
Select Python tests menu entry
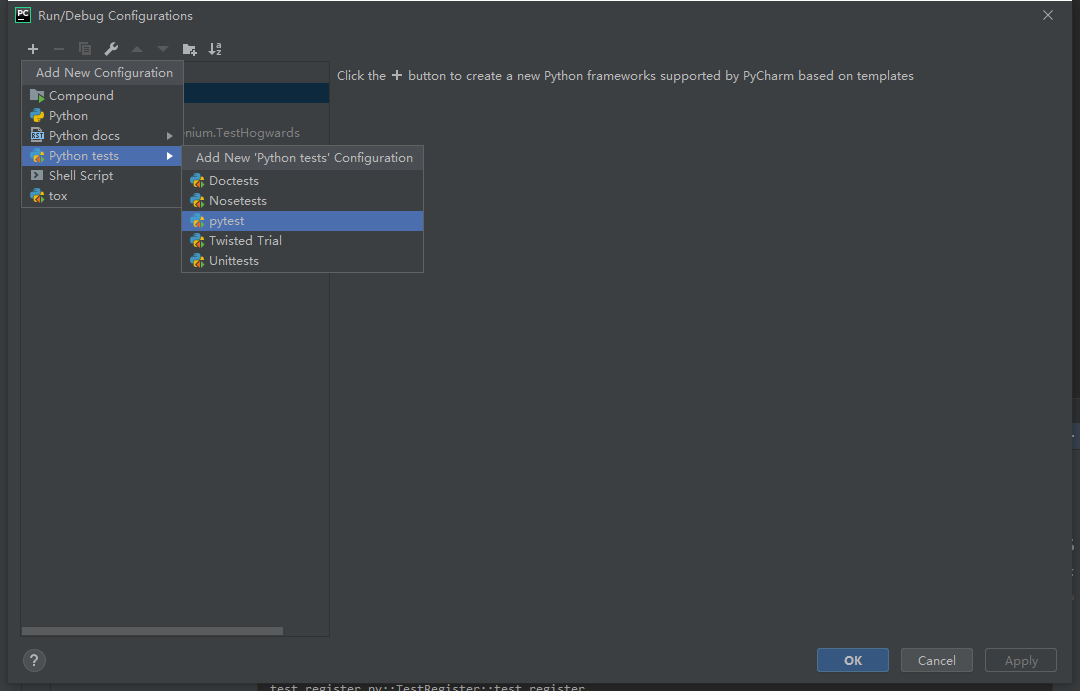[x=102, y=156]
